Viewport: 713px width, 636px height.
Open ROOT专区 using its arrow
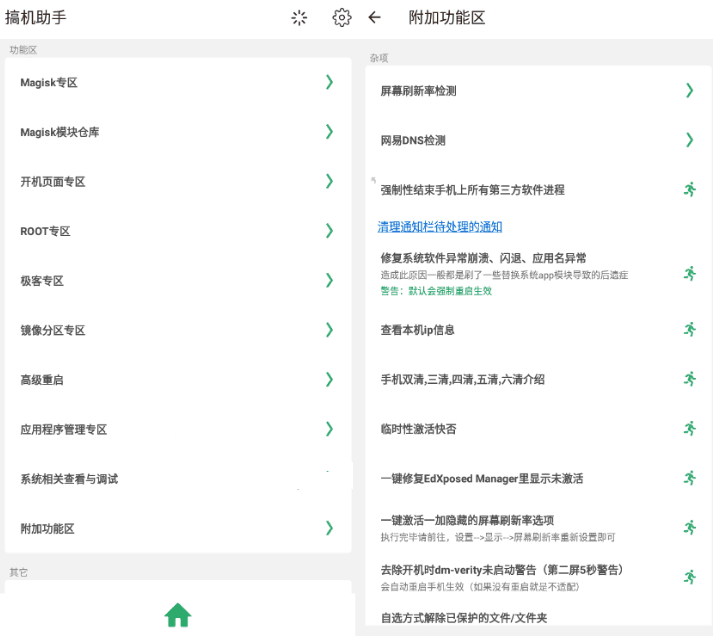pyautogui.click(x=329, y=231)
